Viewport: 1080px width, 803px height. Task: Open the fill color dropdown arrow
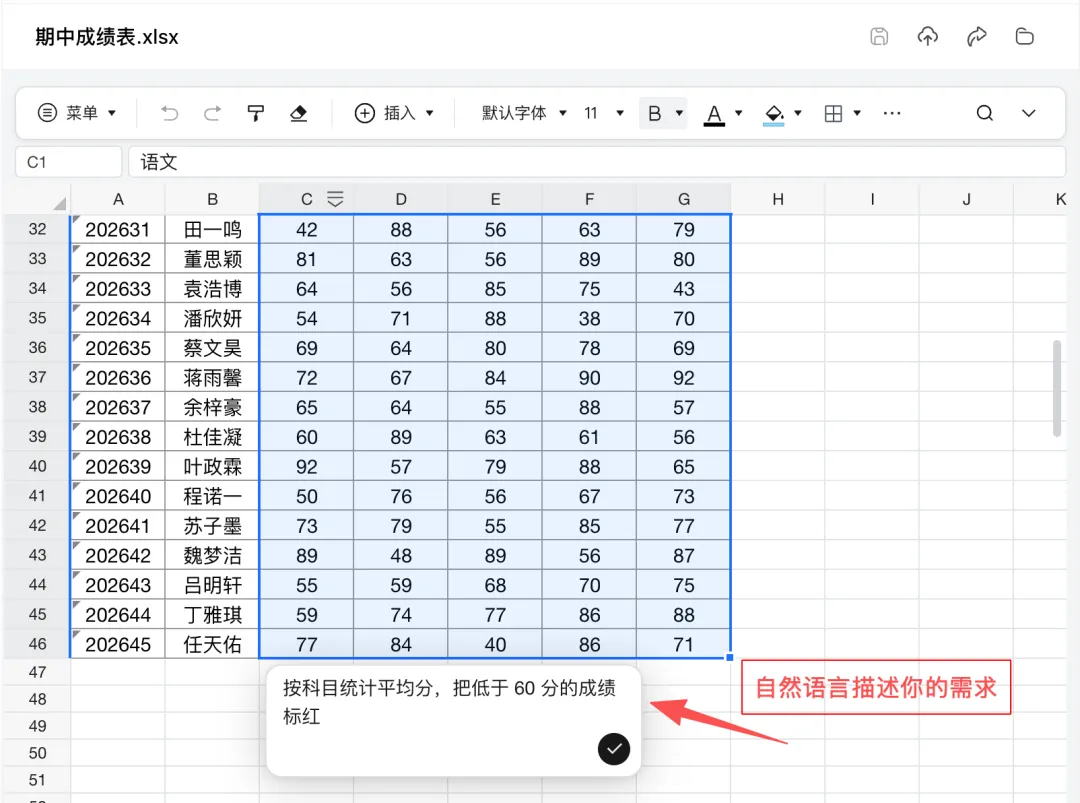click(x=798, y=113)
